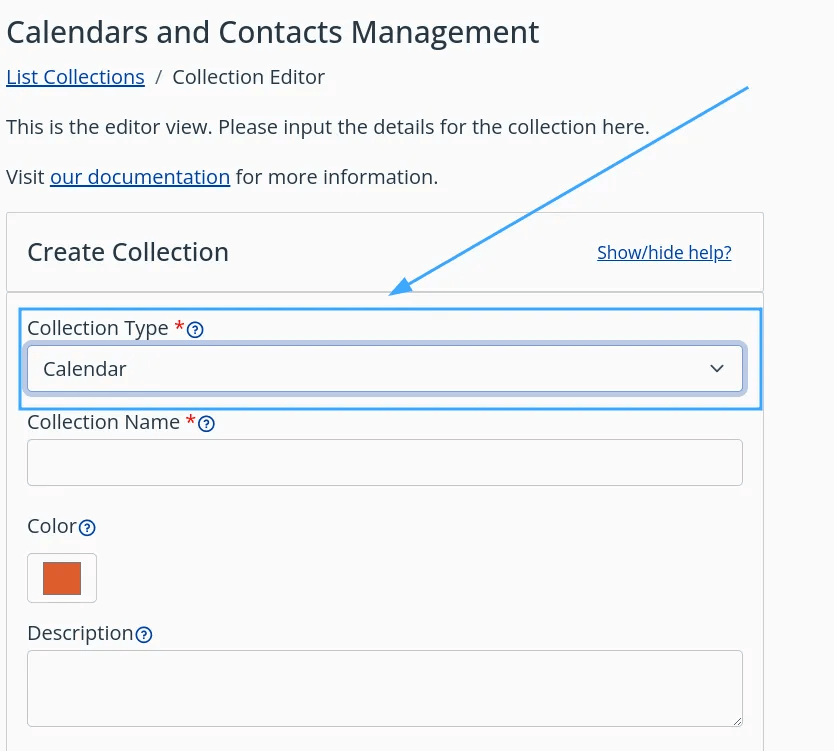The width and height of the screenshot is (834, 751).
Task: Focus the Collection Name input field
Action: (384, 462)
